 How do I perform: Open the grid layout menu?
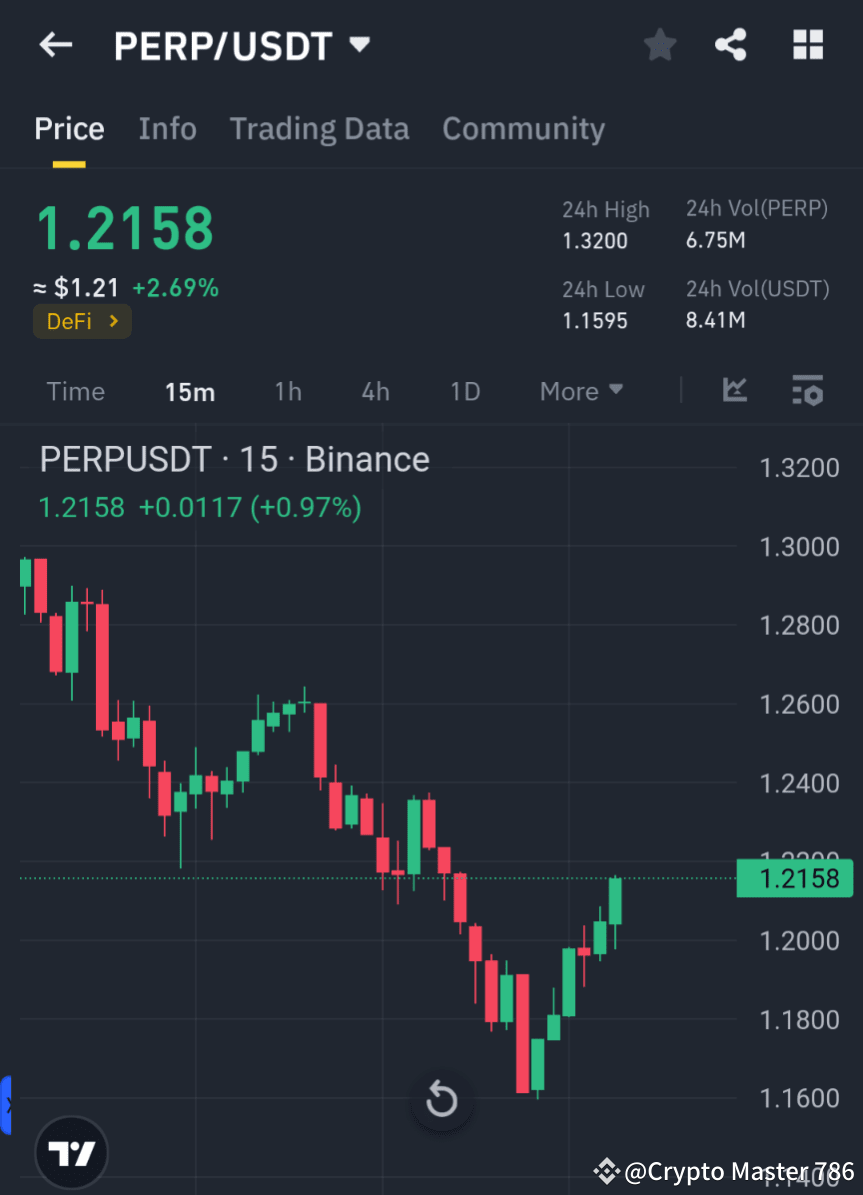(807, 44)
